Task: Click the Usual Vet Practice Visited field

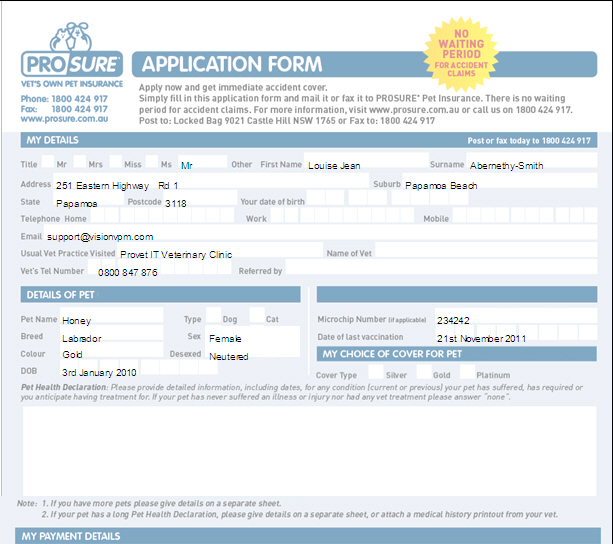Action: [x=220, y=250]
